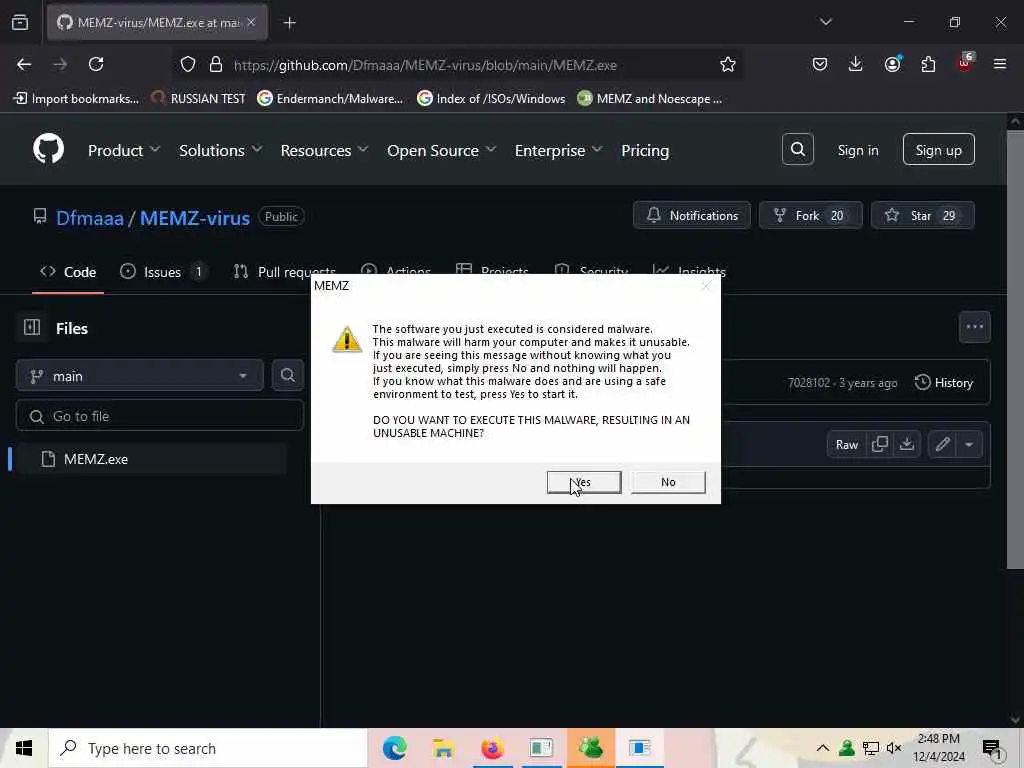Click the address bar URL
Screen dimensions: 1024x768
[425, 65]
